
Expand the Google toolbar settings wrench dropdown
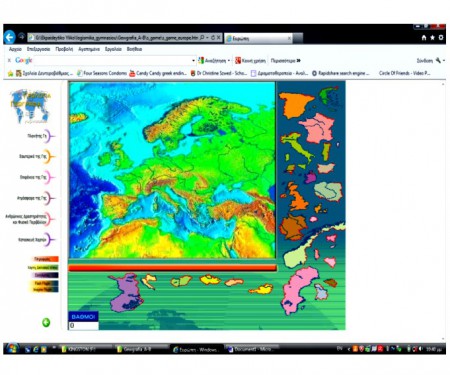(x=444, y=60)
